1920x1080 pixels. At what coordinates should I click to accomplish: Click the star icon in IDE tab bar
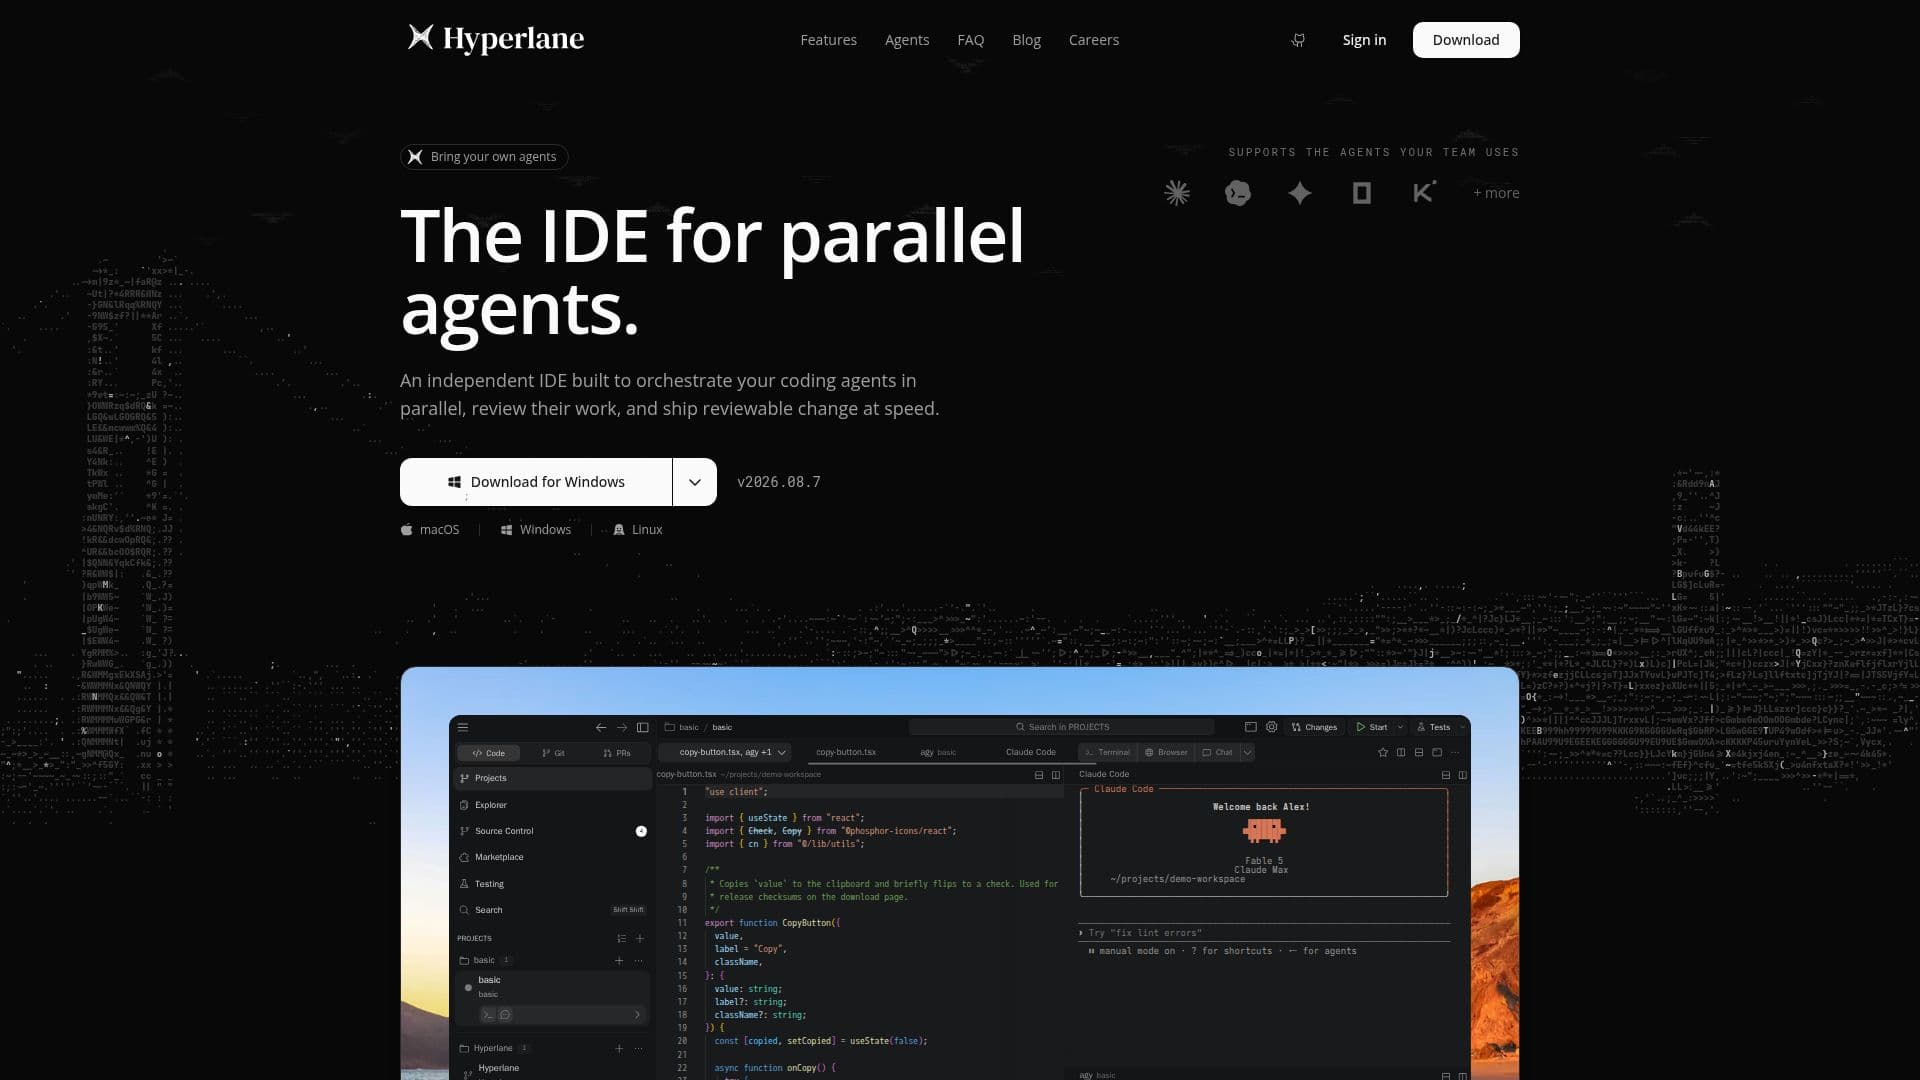[1383, 752]
